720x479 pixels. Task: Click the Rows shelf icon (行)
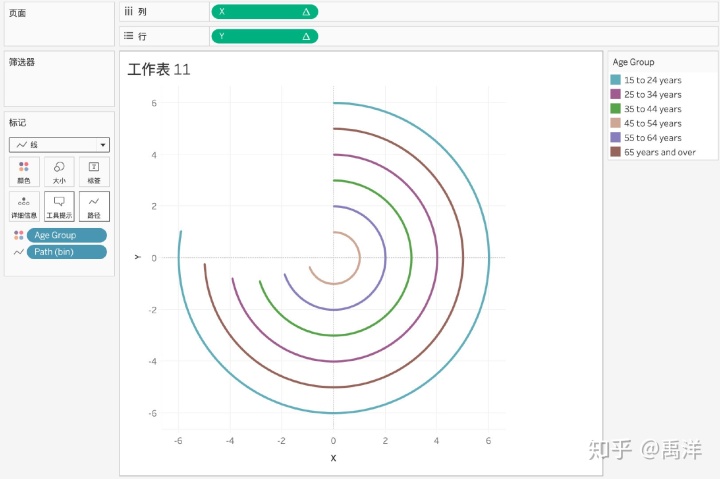129,36
